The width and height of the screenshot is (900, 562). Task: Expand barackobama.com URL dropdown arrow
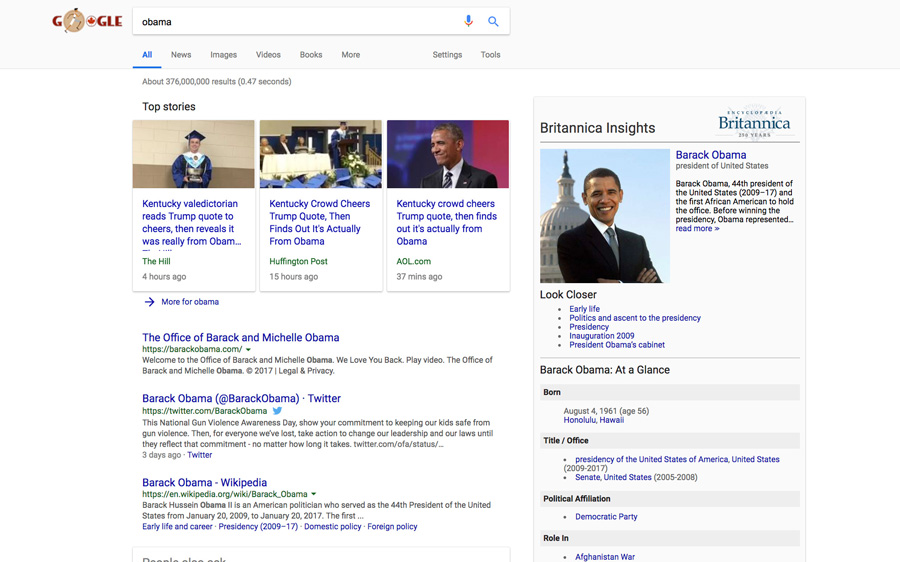click(x=248, y=350)
